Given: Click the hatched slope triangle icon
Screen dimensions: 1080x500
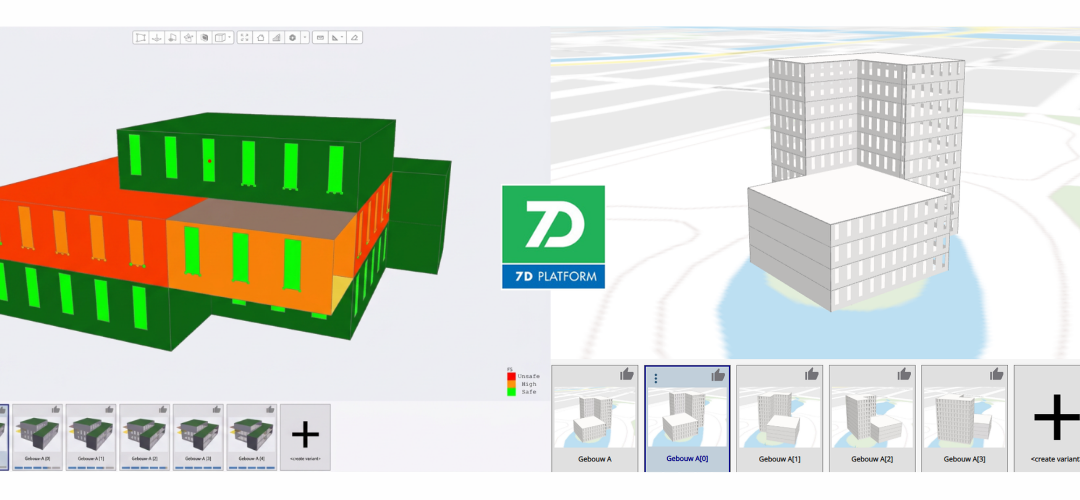Looking at the screenshot, I should (276, 38).
